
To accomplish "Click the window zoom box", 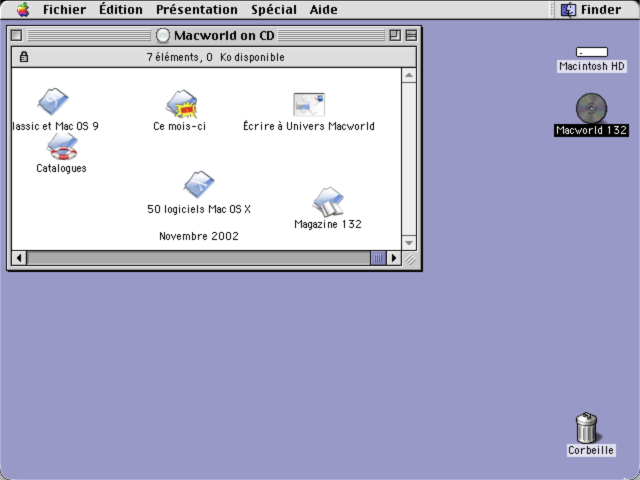I will (395, 36).
